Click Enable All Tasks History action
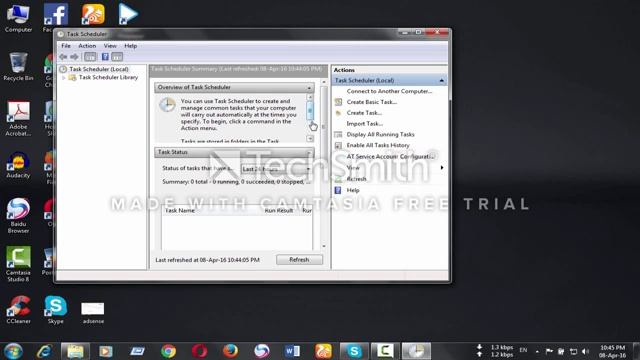Viewport: 640px width, 360px height. click(378, 145)
